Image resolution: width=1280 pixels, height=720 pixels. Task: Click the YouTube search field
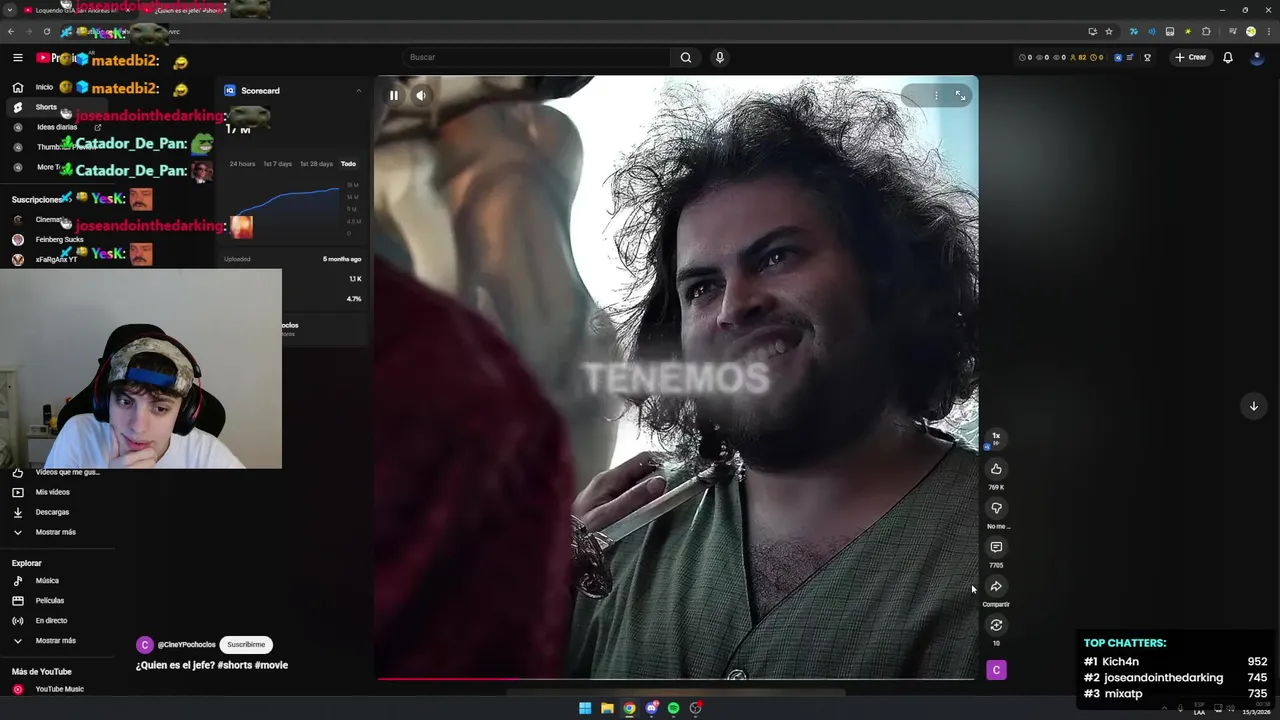[536, 57]
